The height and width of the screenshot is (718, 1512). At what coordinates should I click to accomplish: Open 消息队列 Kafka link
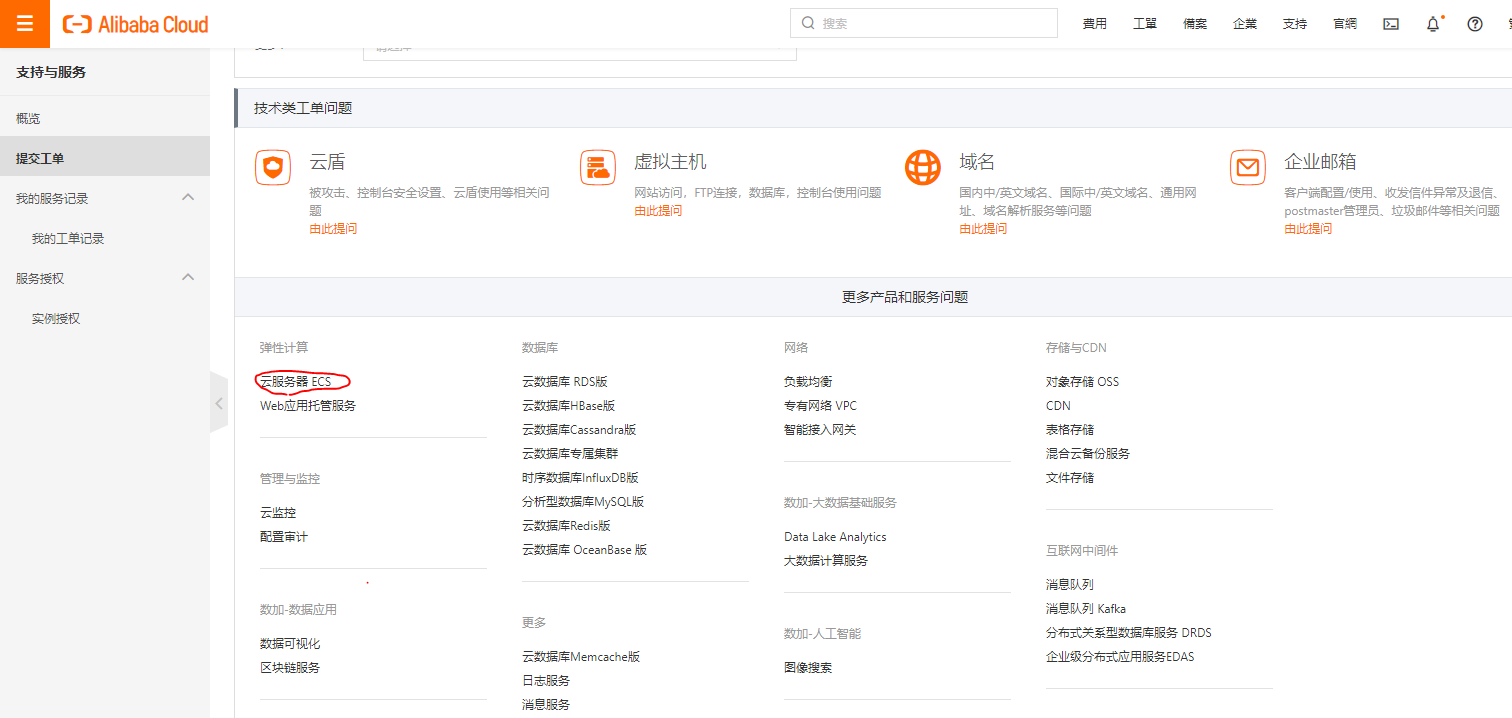[1086, 609]
